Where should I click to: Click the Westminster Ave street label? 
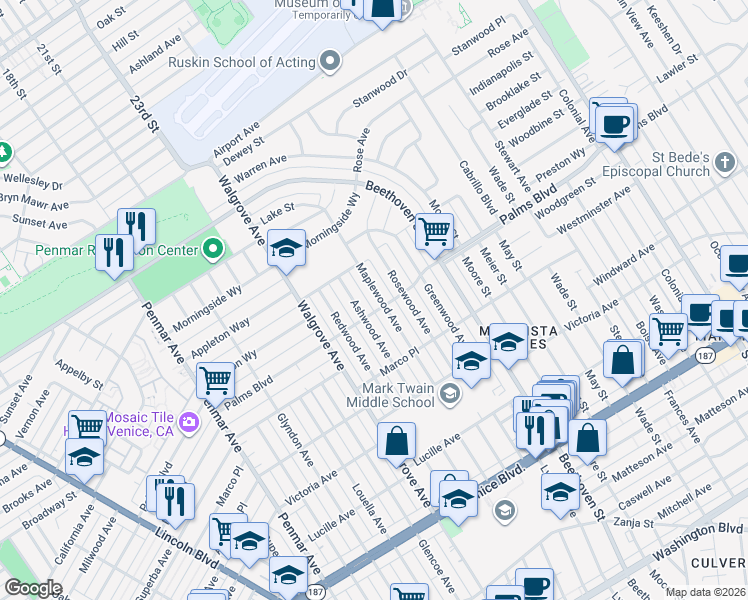coord(594,210)
